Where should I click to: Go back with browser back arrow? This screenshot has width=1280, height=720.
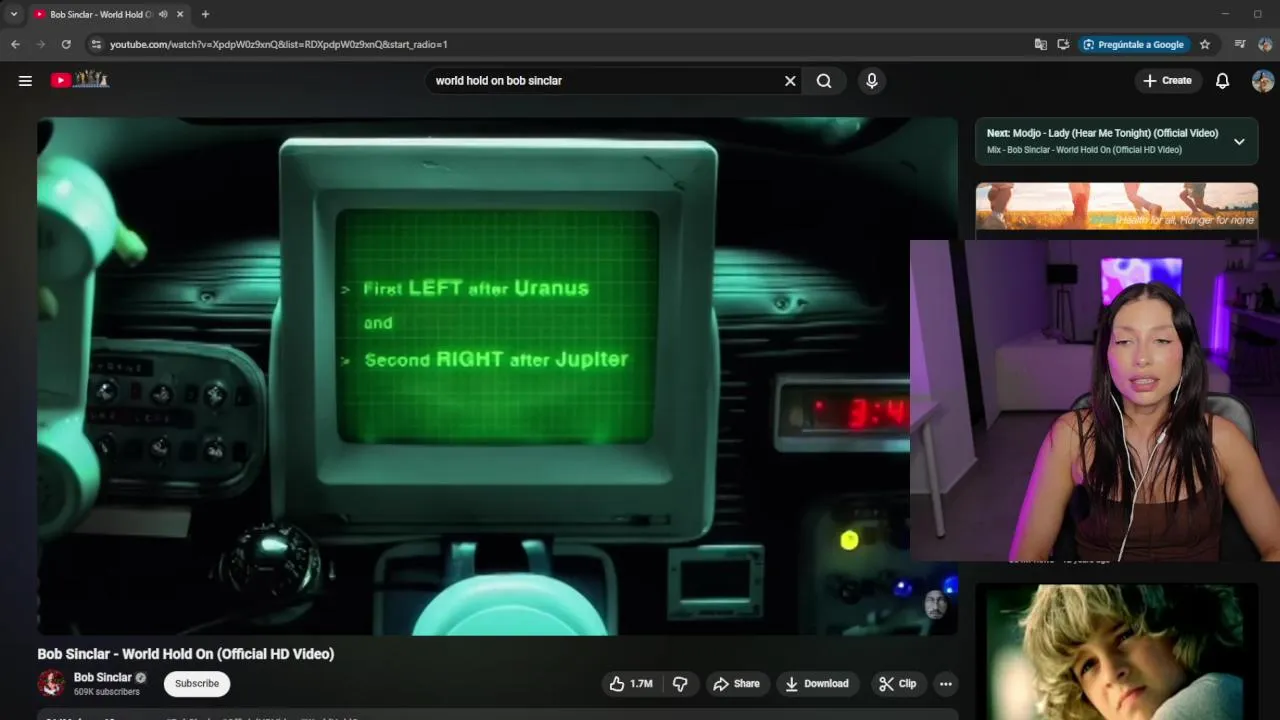[x=15, y=44]
